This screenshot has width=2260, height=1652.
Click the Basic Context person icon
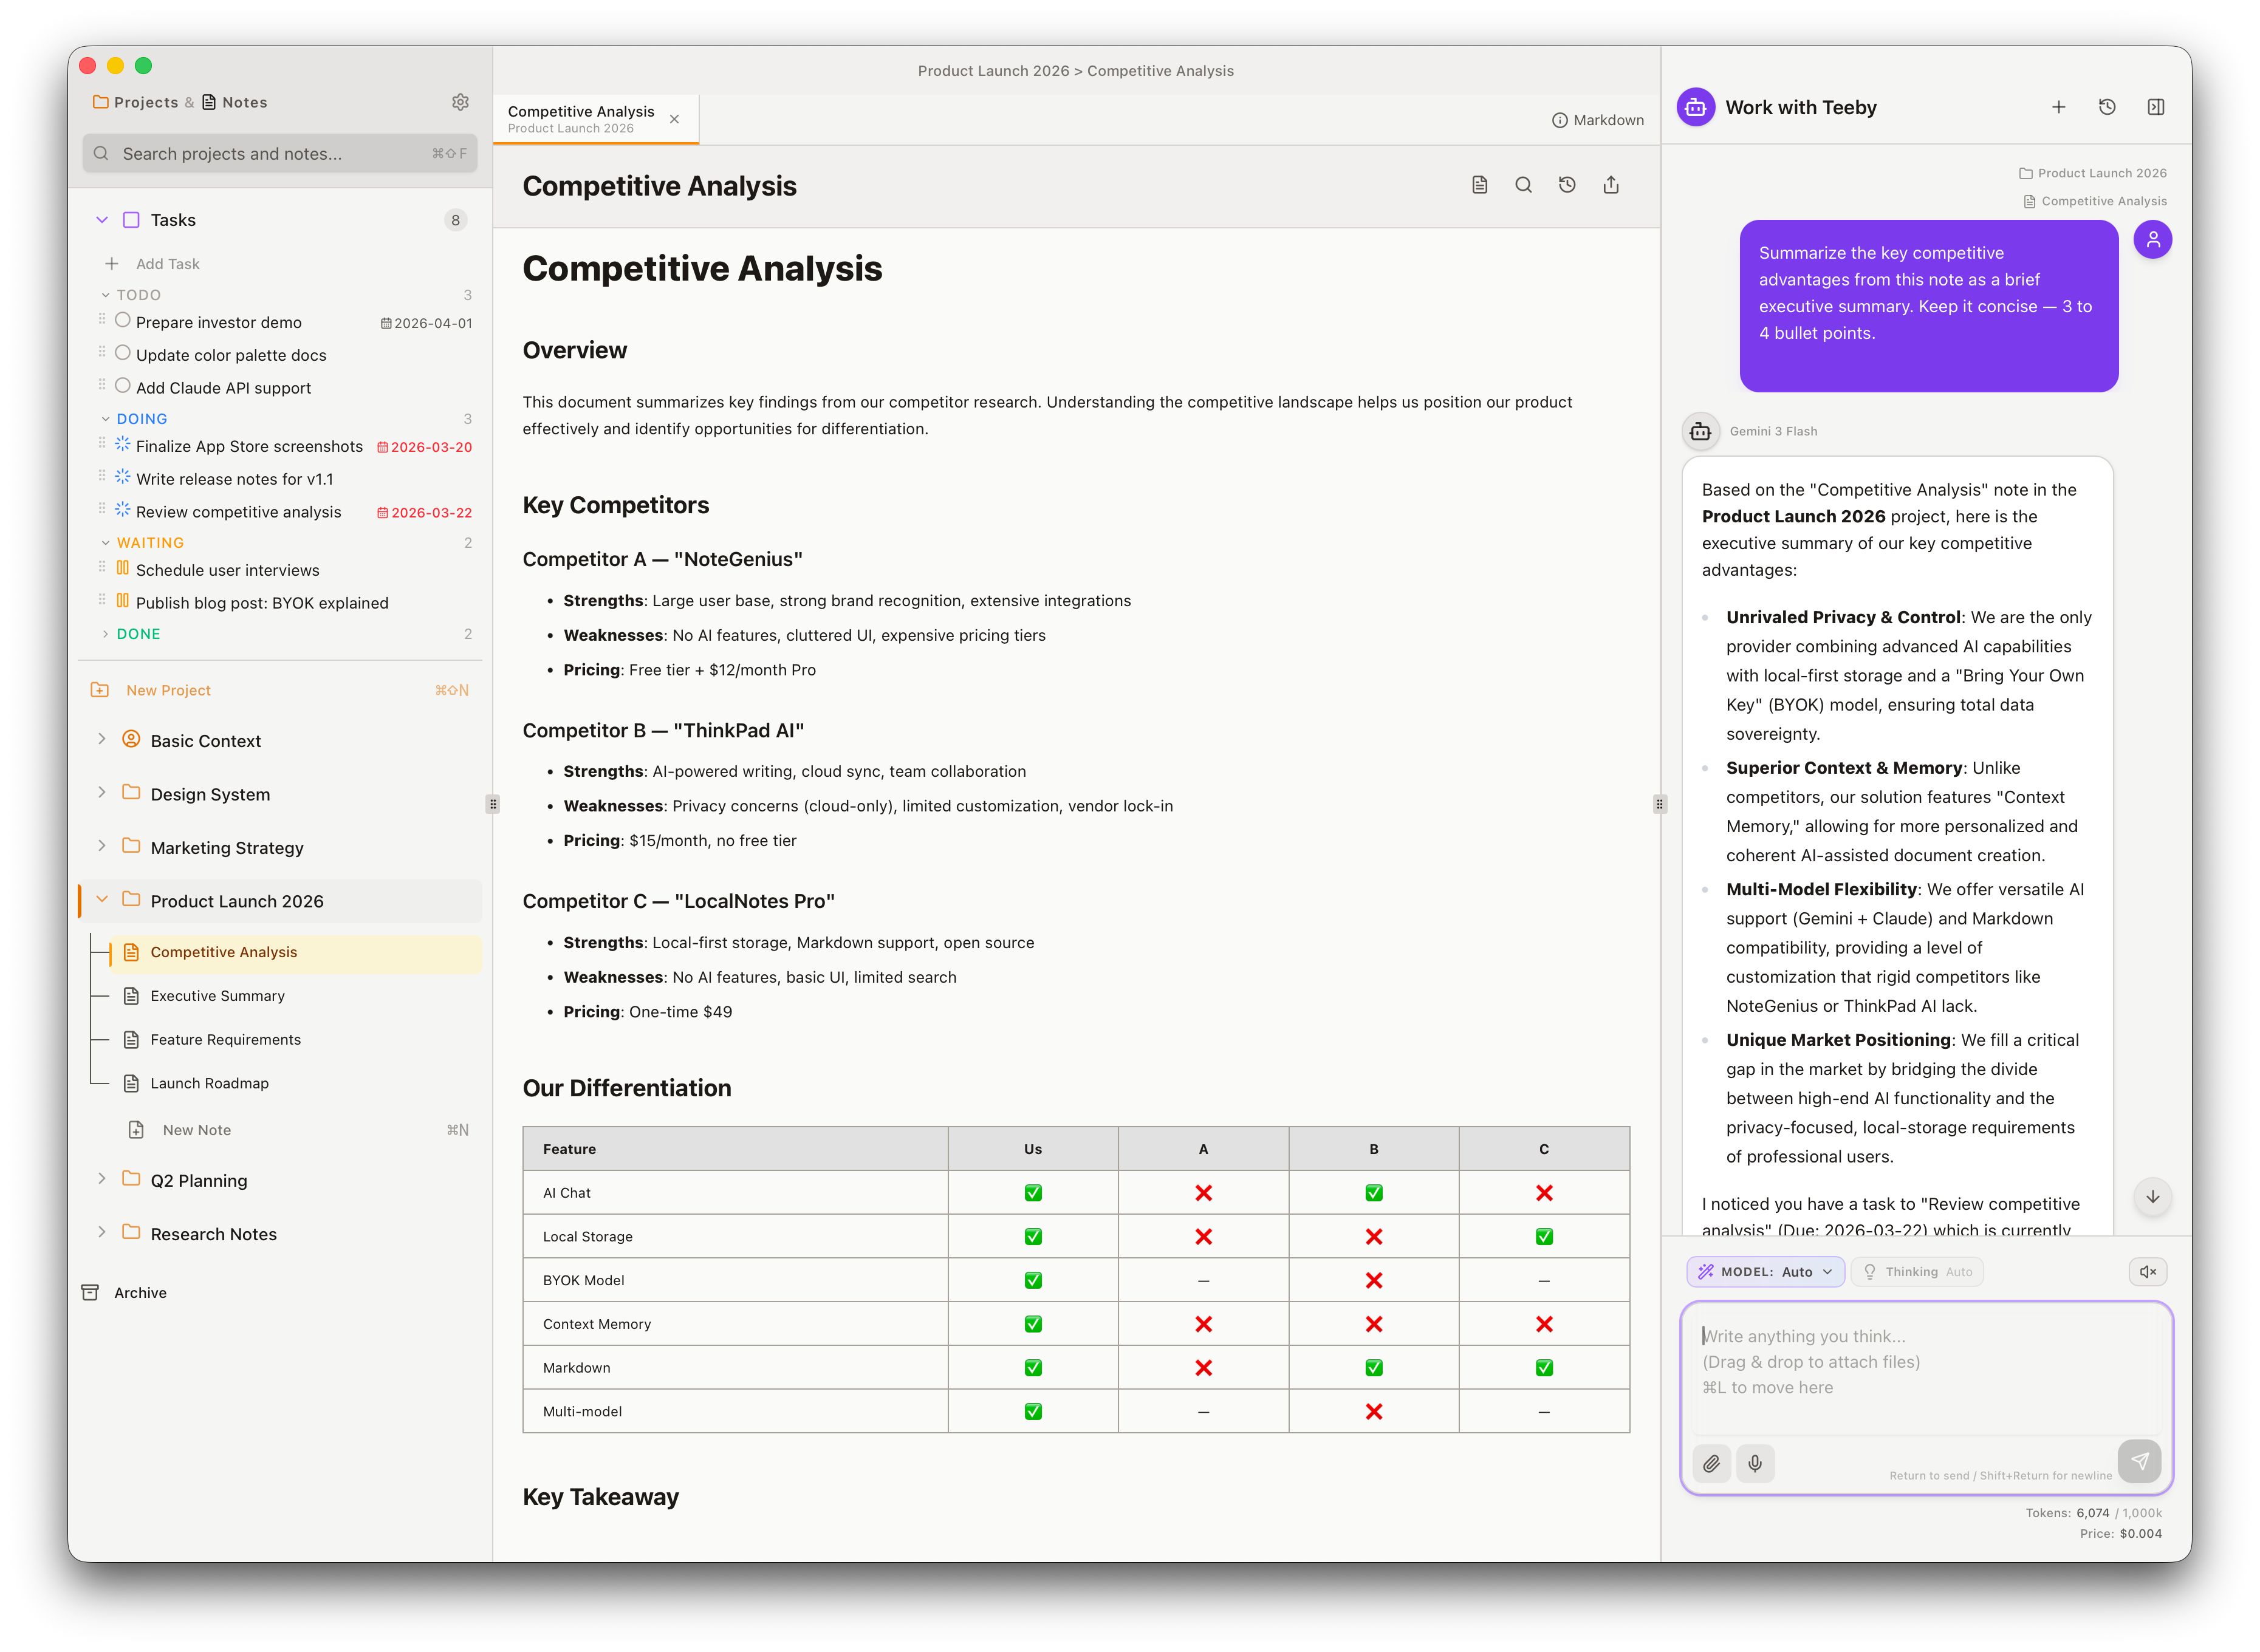(131, 739)
